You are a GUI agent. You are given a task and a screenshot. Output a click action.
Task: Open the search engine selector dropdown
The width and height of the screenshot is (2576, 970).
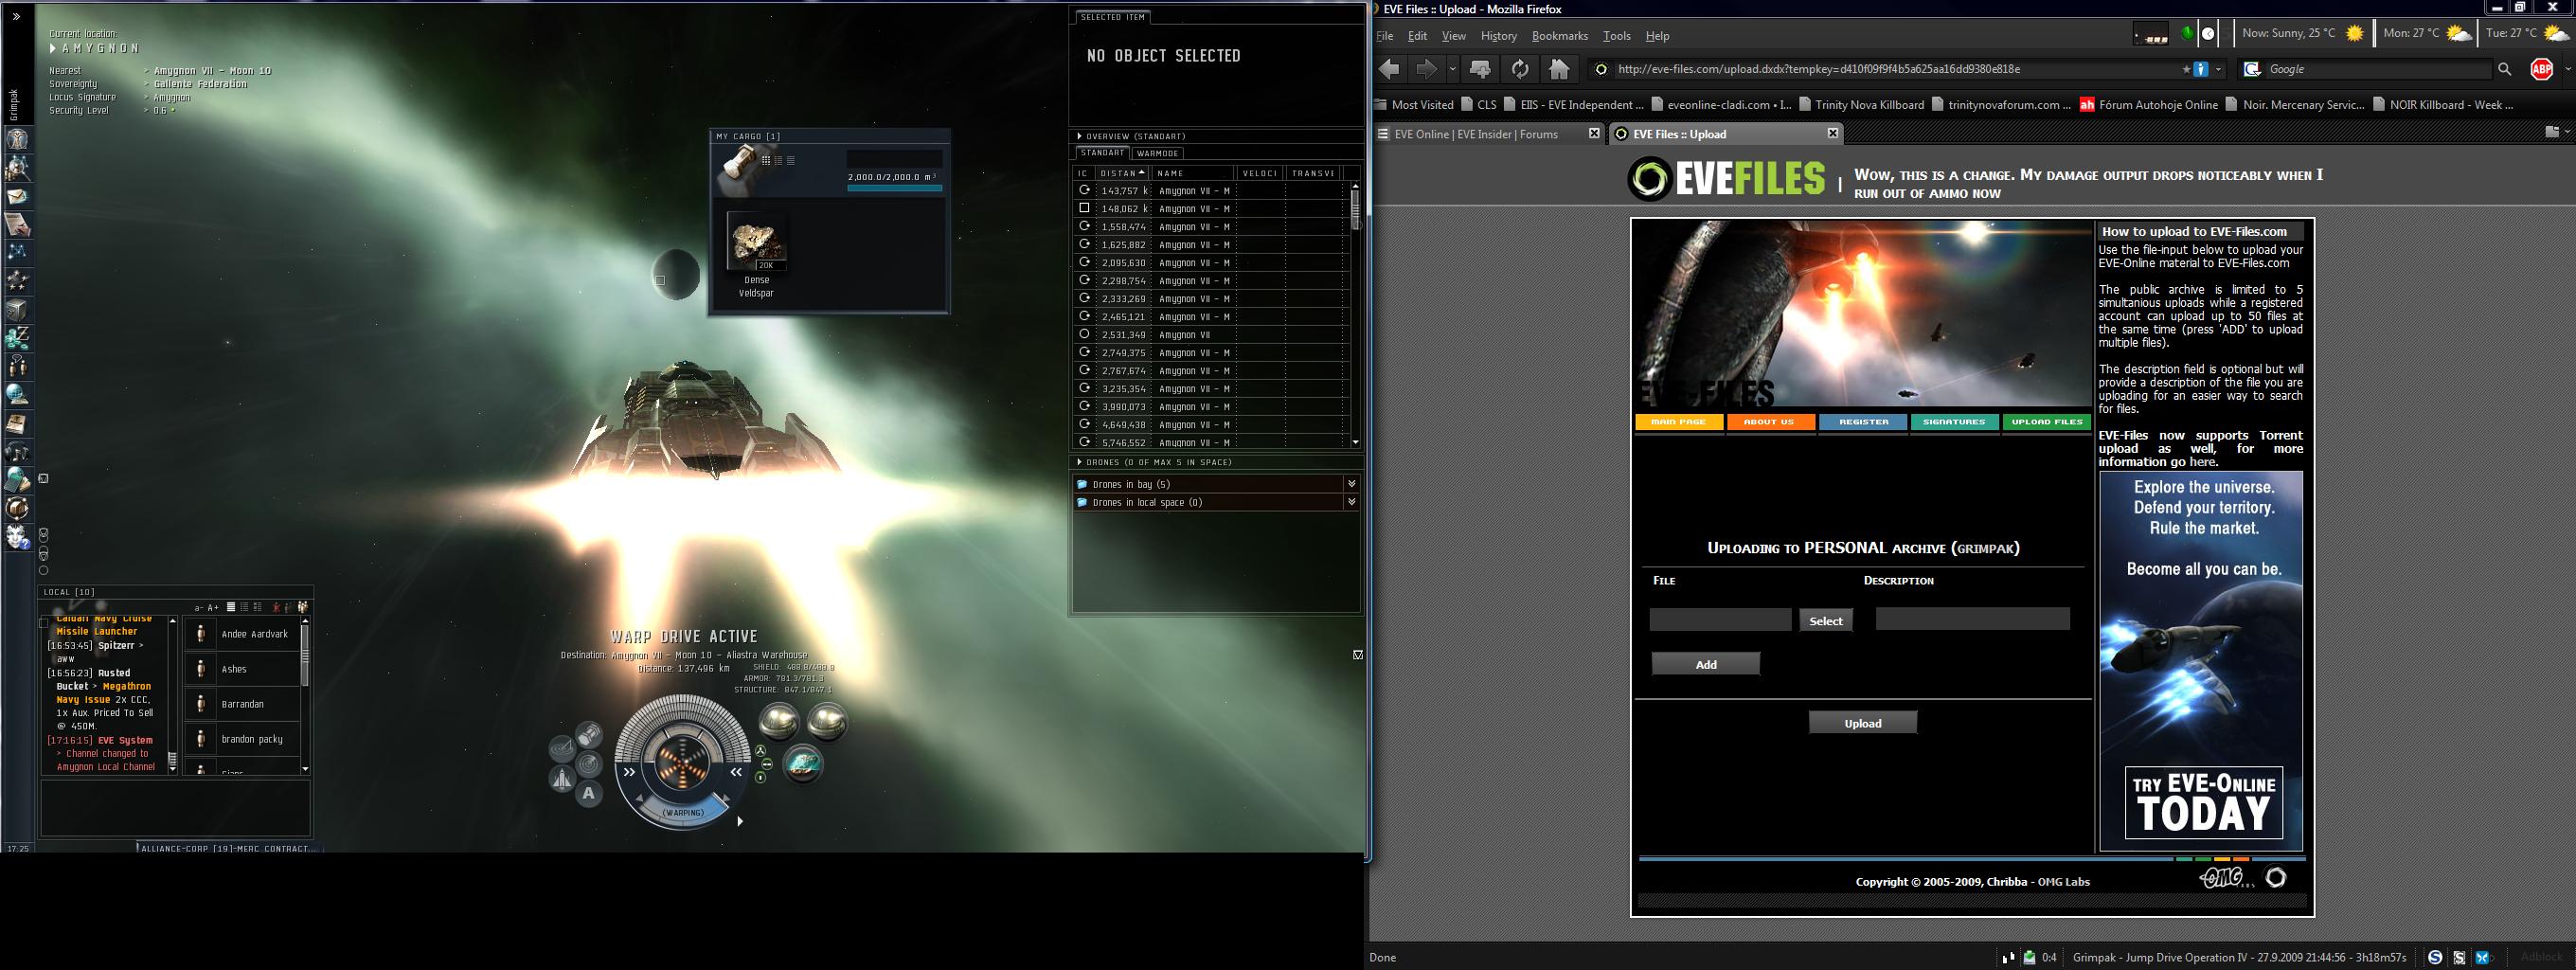click(2252, 69)
